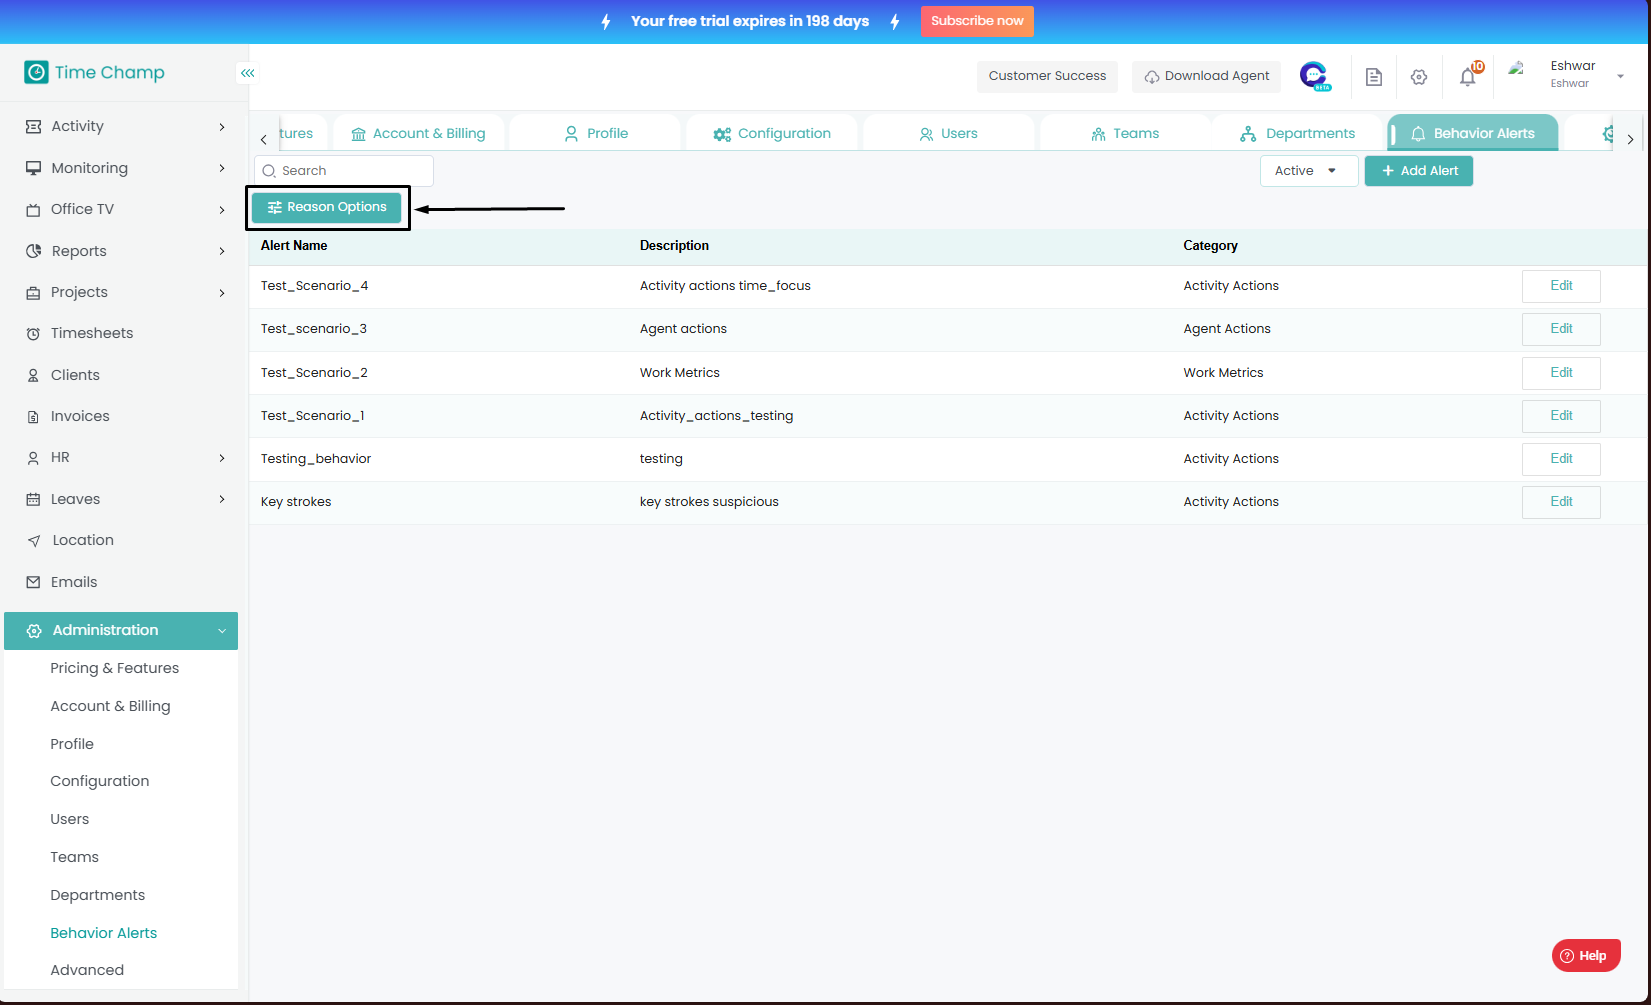Expand the Projects menu chevron

pos(222,293)
